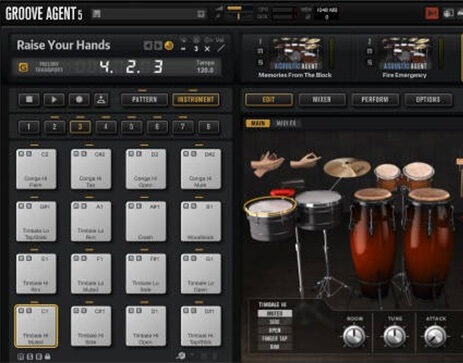The width and height of the screenshot is (463, 363).
Task: Click the padlock icon below the pads
Action: [x=48, y=356]
